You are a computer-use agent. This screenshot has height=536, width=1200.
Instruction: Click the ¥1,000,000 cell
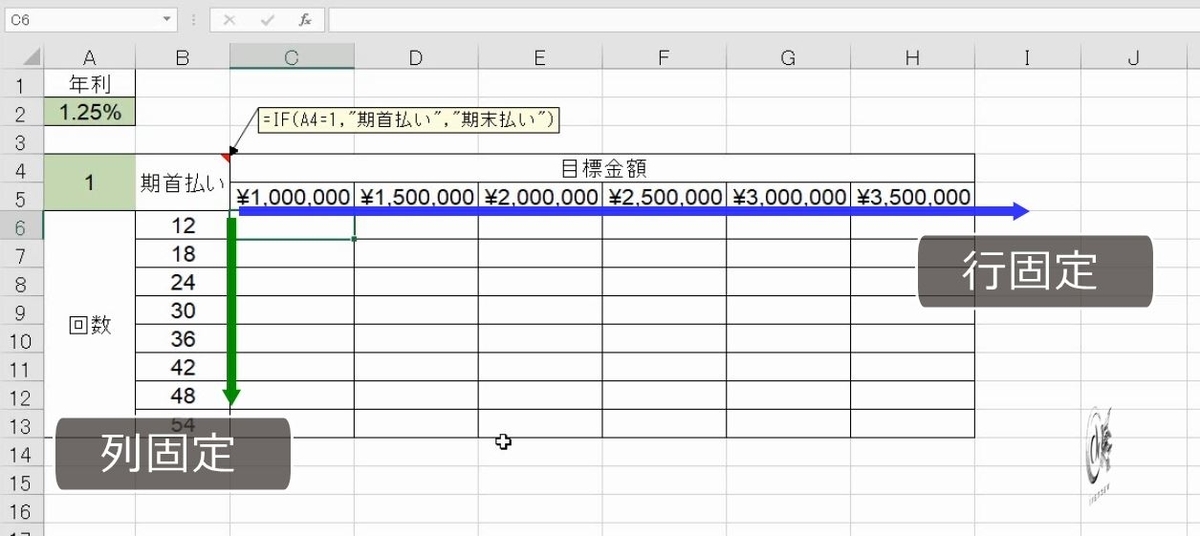pos(292,197)
